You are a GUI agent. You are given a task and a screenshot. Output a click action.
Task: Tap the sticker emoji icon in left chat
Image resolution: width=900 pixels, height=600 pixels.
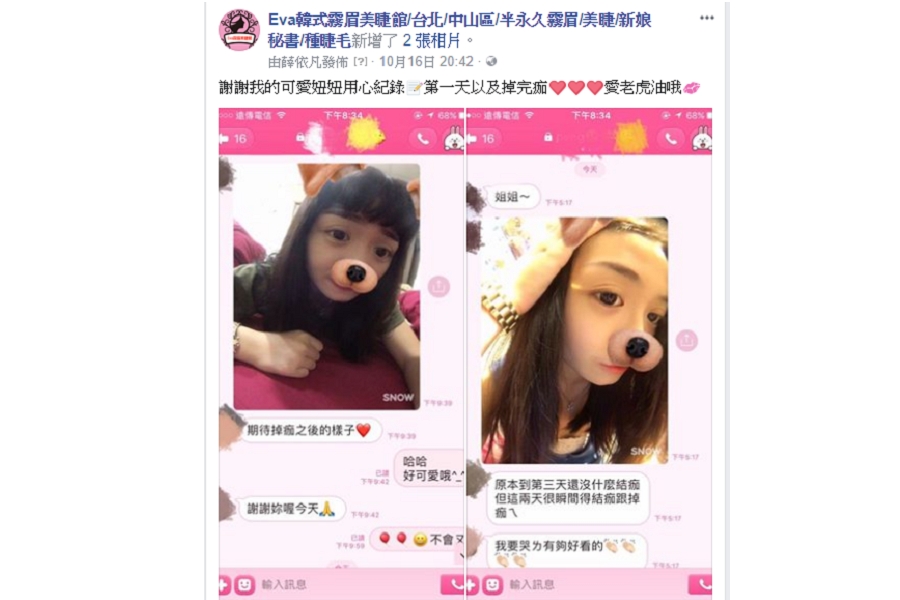click(244, 584)
